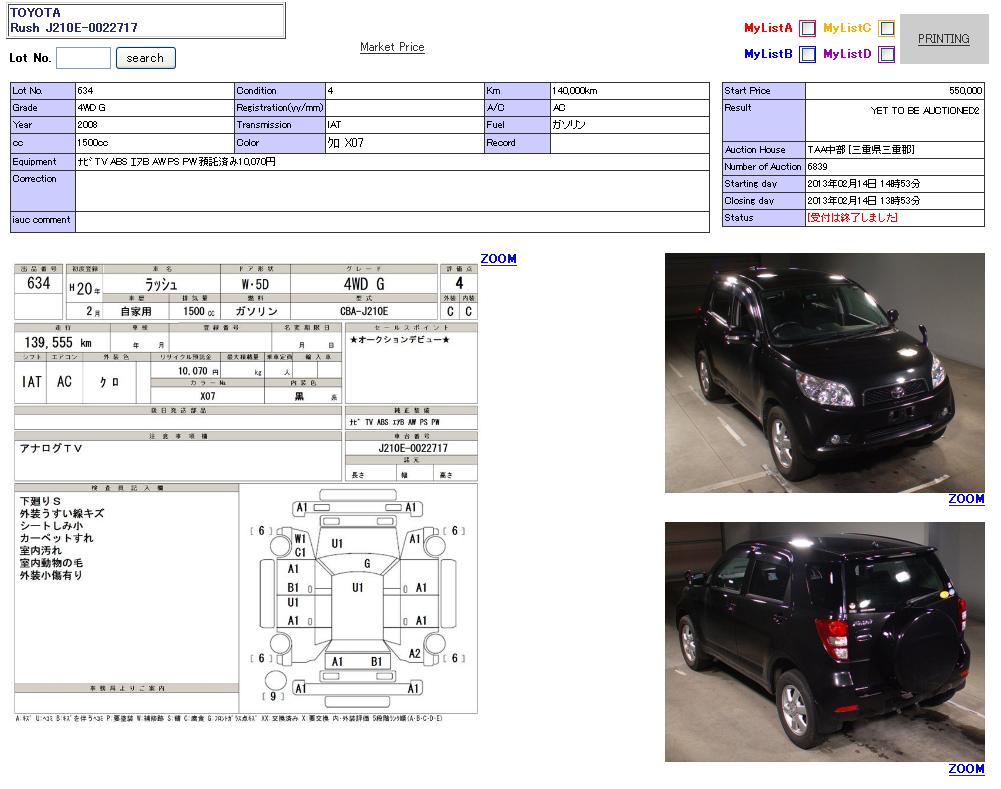This screenshot has height=789, width=1001.
Task: Tick the MyListA checkbox
Action: [x=807, y=29]
